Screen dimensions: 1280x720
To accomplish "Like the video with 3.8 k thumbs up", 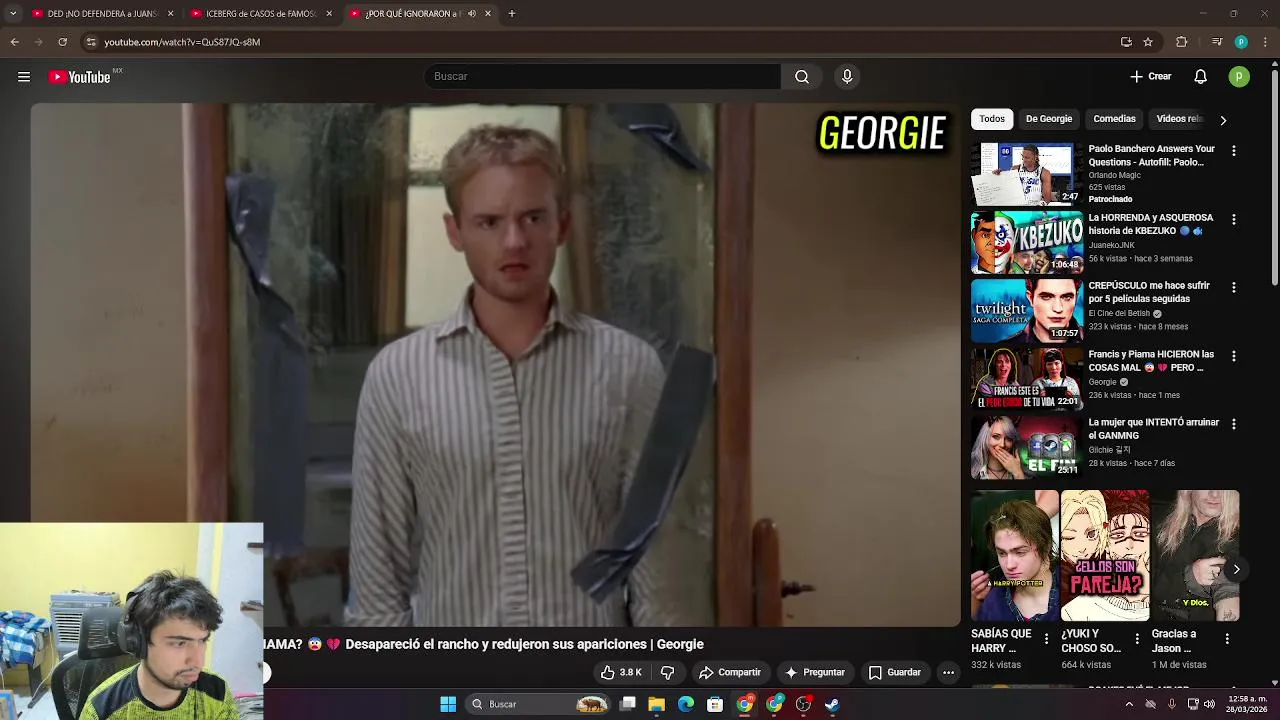I will 621,672.
